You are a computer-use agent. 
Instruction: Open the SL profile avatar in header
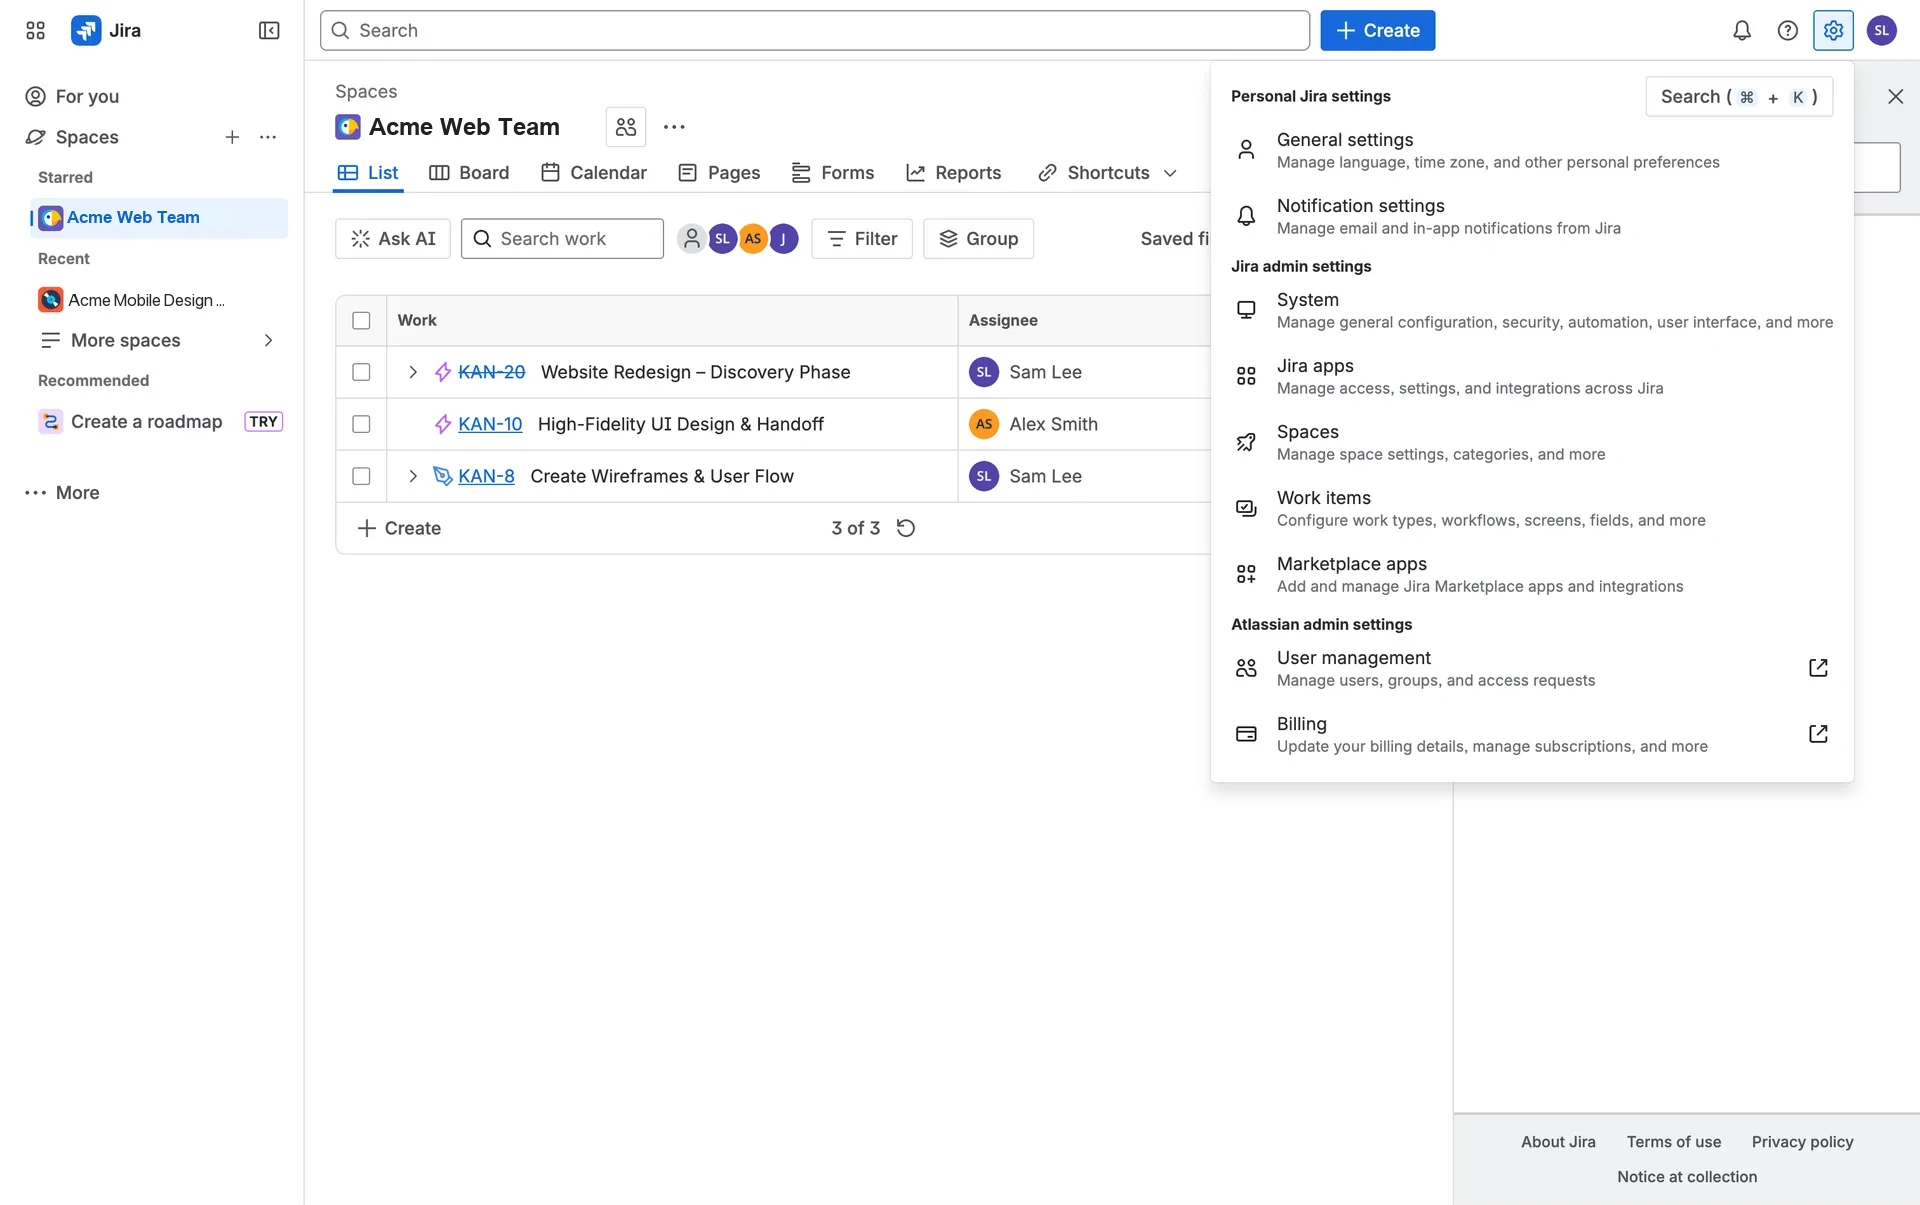point(1882,30)
